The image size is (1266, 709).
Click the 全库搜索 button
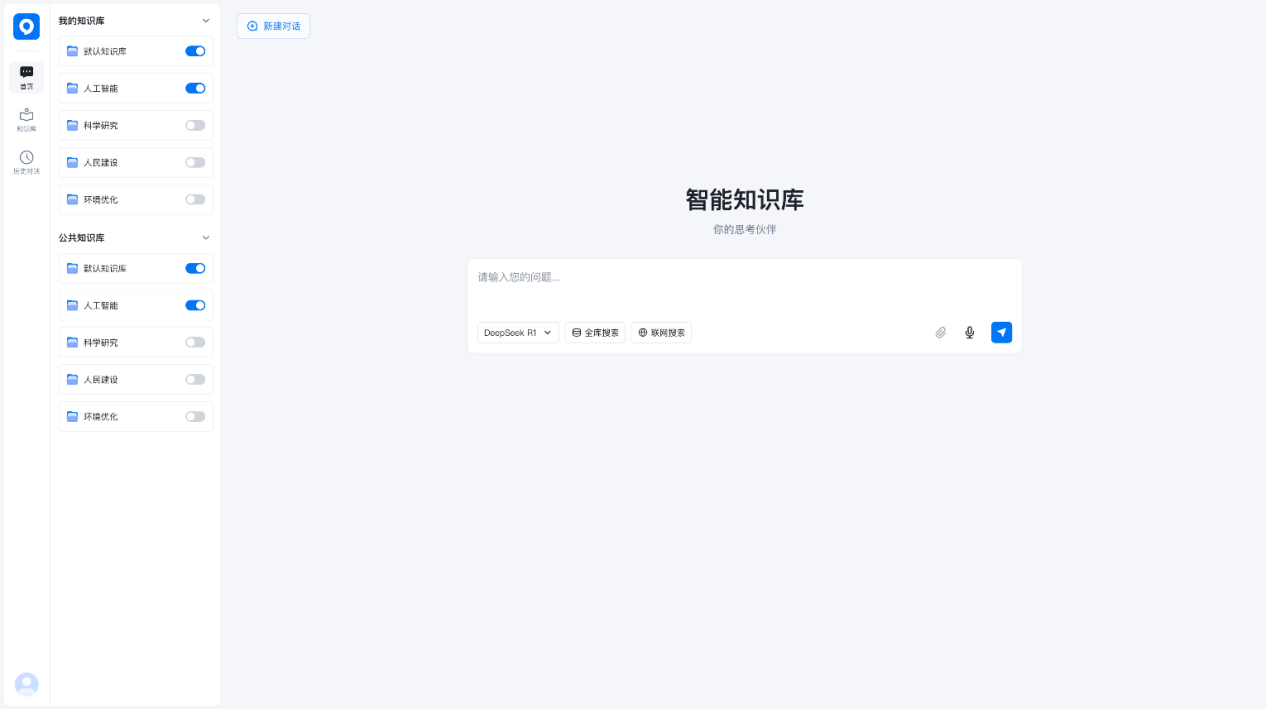tap(595, 333)
